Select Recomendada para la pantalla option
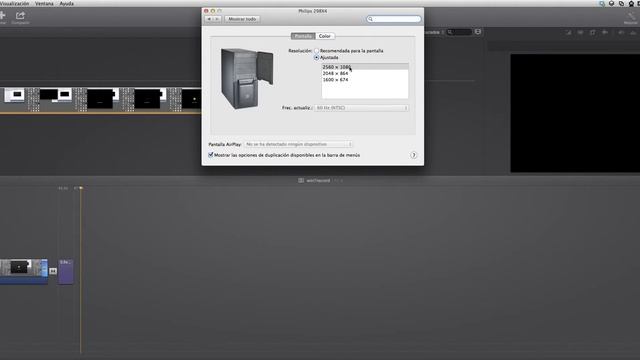 [x=316, y=51]
